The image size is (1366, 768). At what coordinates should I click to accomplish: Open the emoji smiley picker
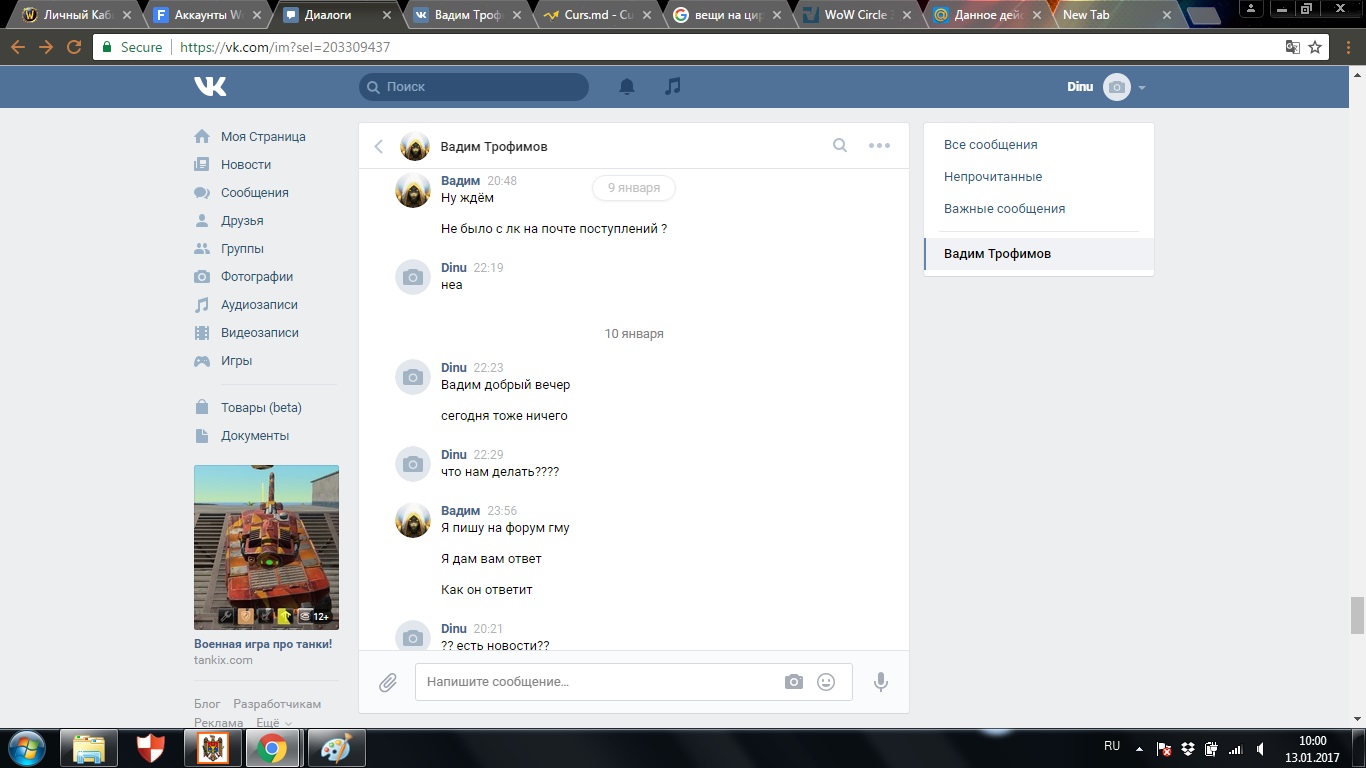click(826, 682)
